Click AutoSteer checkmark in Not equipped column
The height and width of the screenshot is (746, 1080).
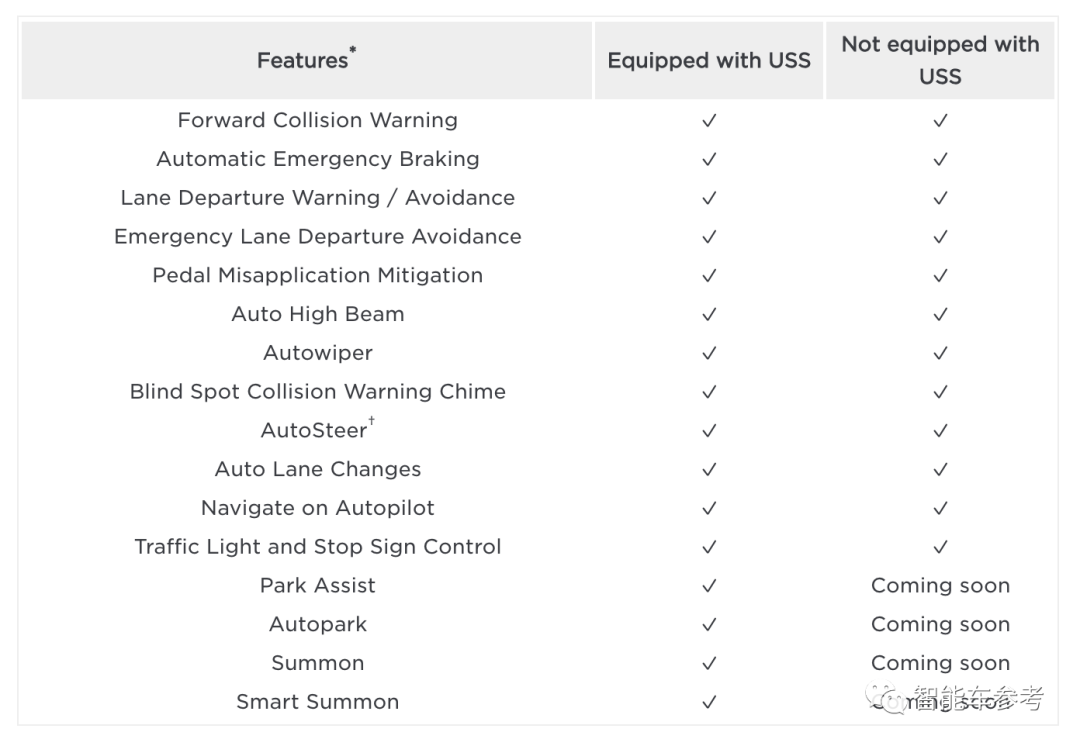tap(940, 430)
